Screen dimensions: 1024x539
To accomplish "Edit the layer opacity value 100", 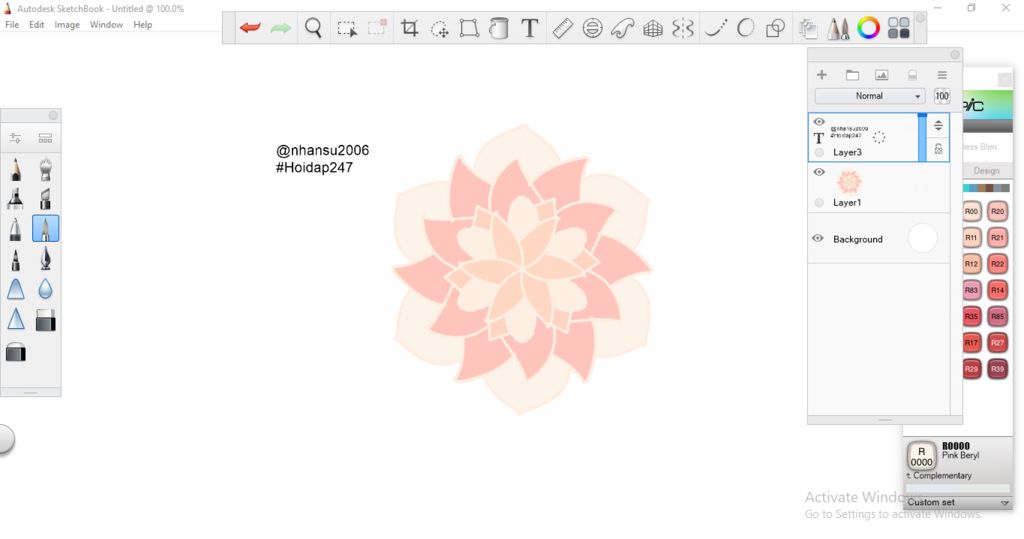I will pyautogui.click(x=942, y=96).
